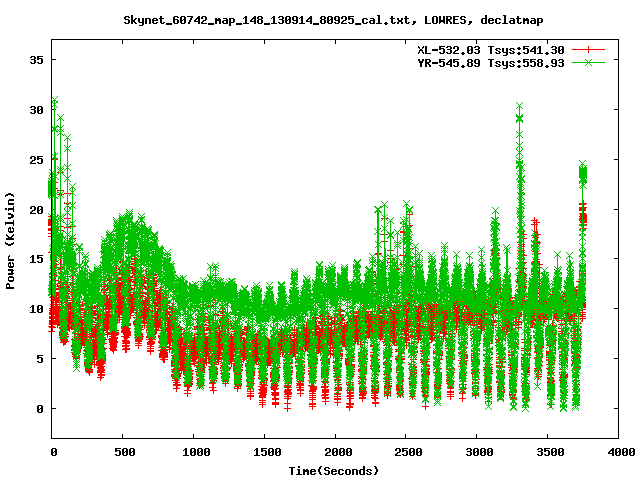Click the x-axis tick label 500
The image size is (640, 480).
tap(124, 452)
